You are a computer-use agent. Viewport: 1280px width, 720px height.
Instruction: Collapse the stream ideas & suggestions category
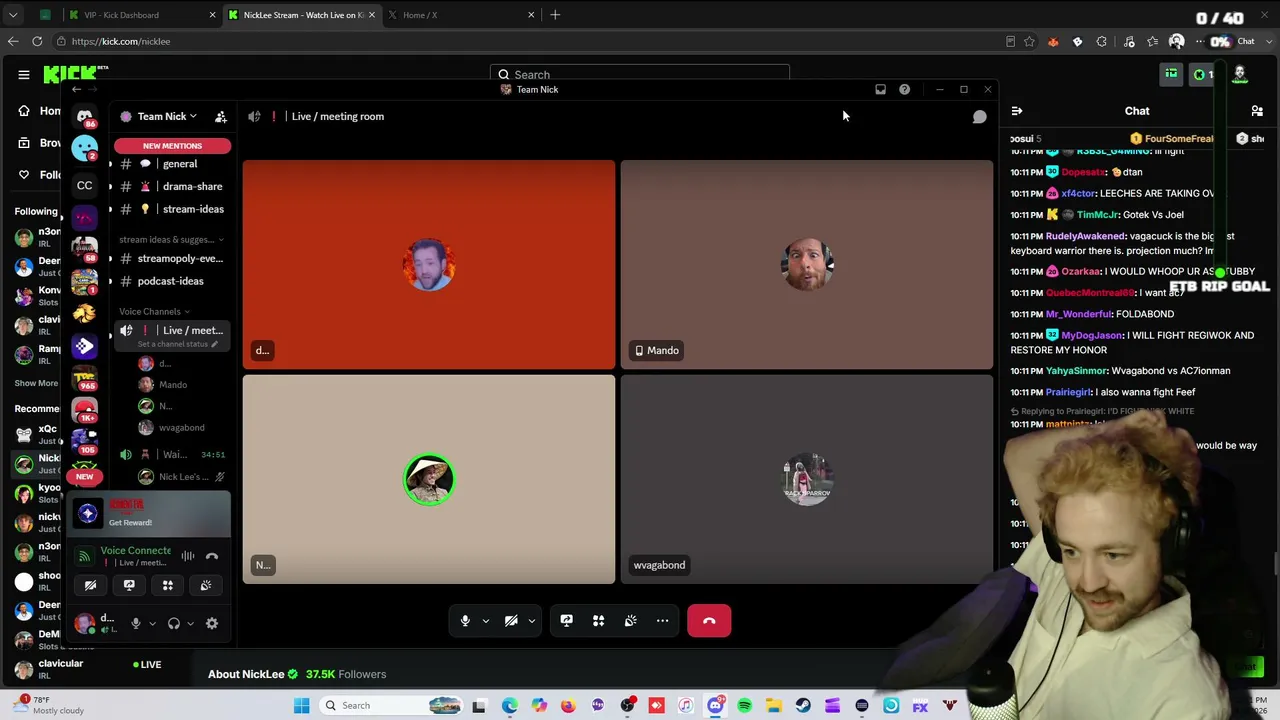tap(171, 240)
